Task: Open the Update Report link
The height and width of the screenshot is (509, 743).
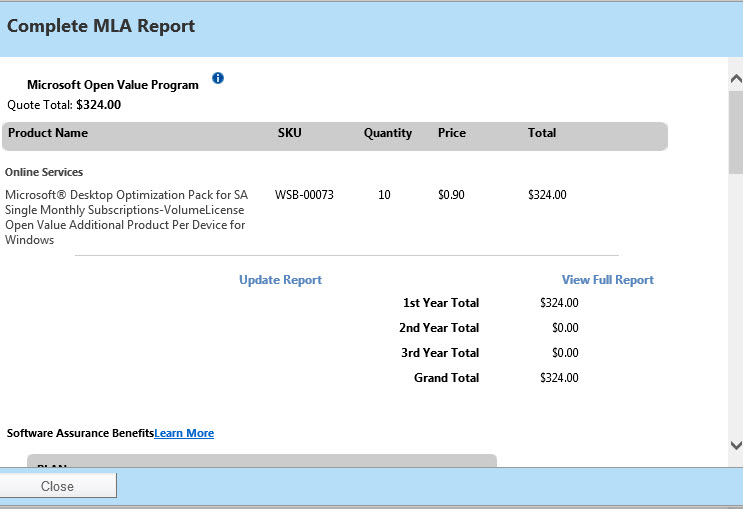Action: point(280,280)
